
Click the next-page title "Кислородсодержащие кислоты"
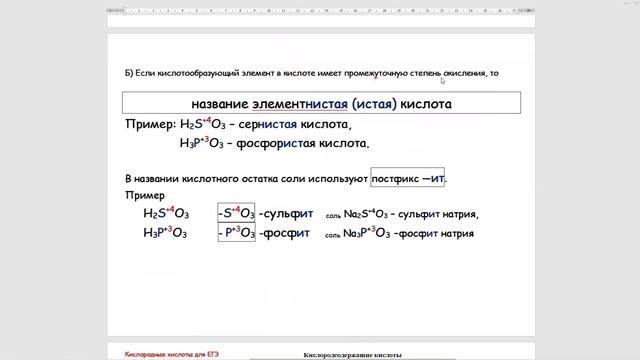click(352, 355)
